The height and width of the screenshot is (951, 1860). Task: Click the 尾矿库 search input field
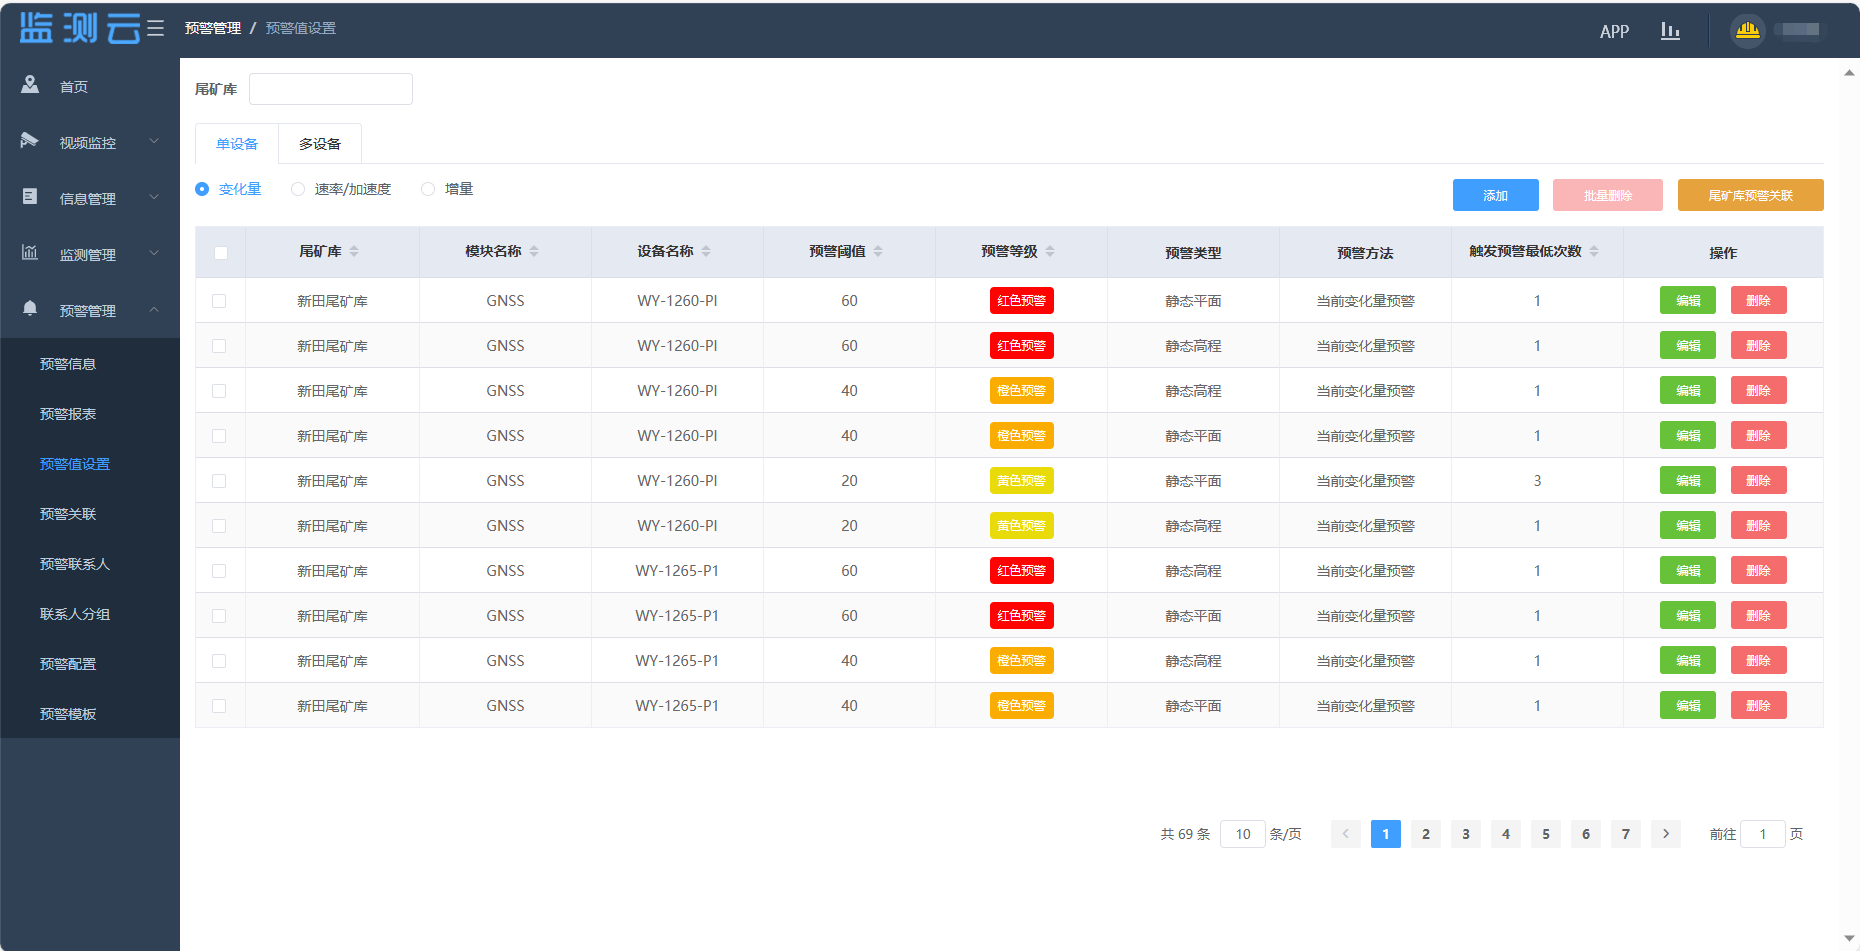[x=331, y=89]
